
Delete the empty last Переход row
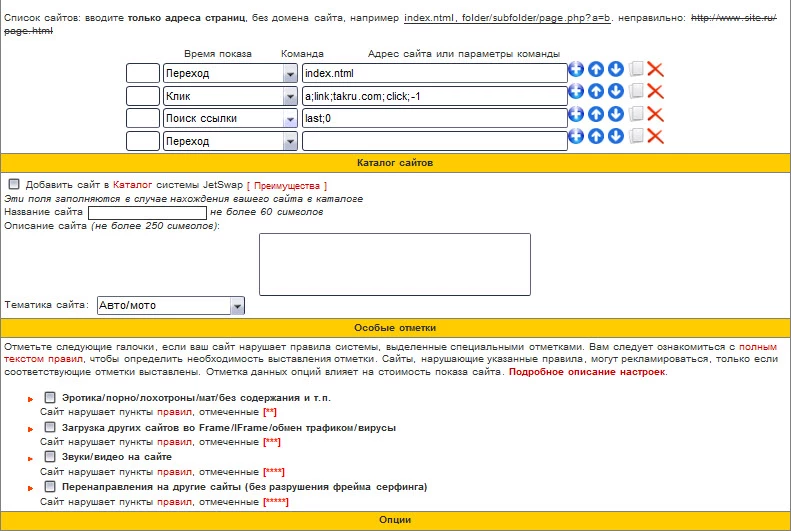click(x=655, y=136)
